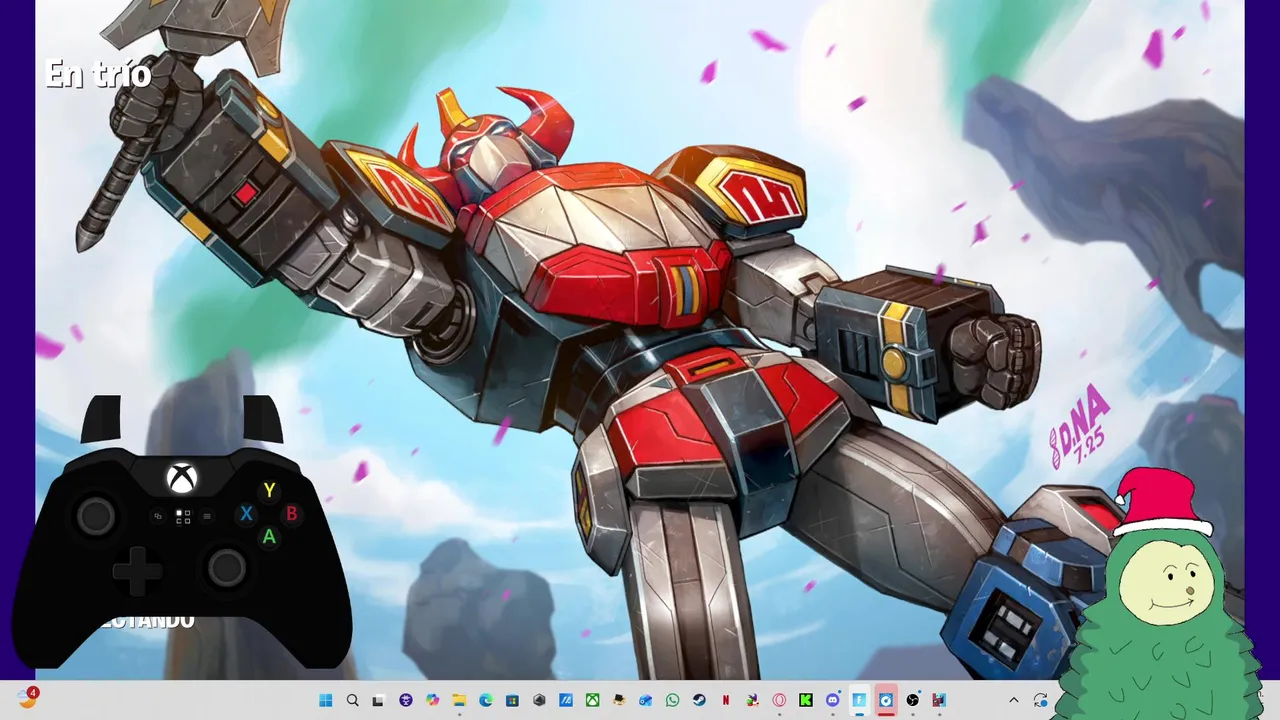Expand hidden system tray icons chevron

click(1013, 700)
